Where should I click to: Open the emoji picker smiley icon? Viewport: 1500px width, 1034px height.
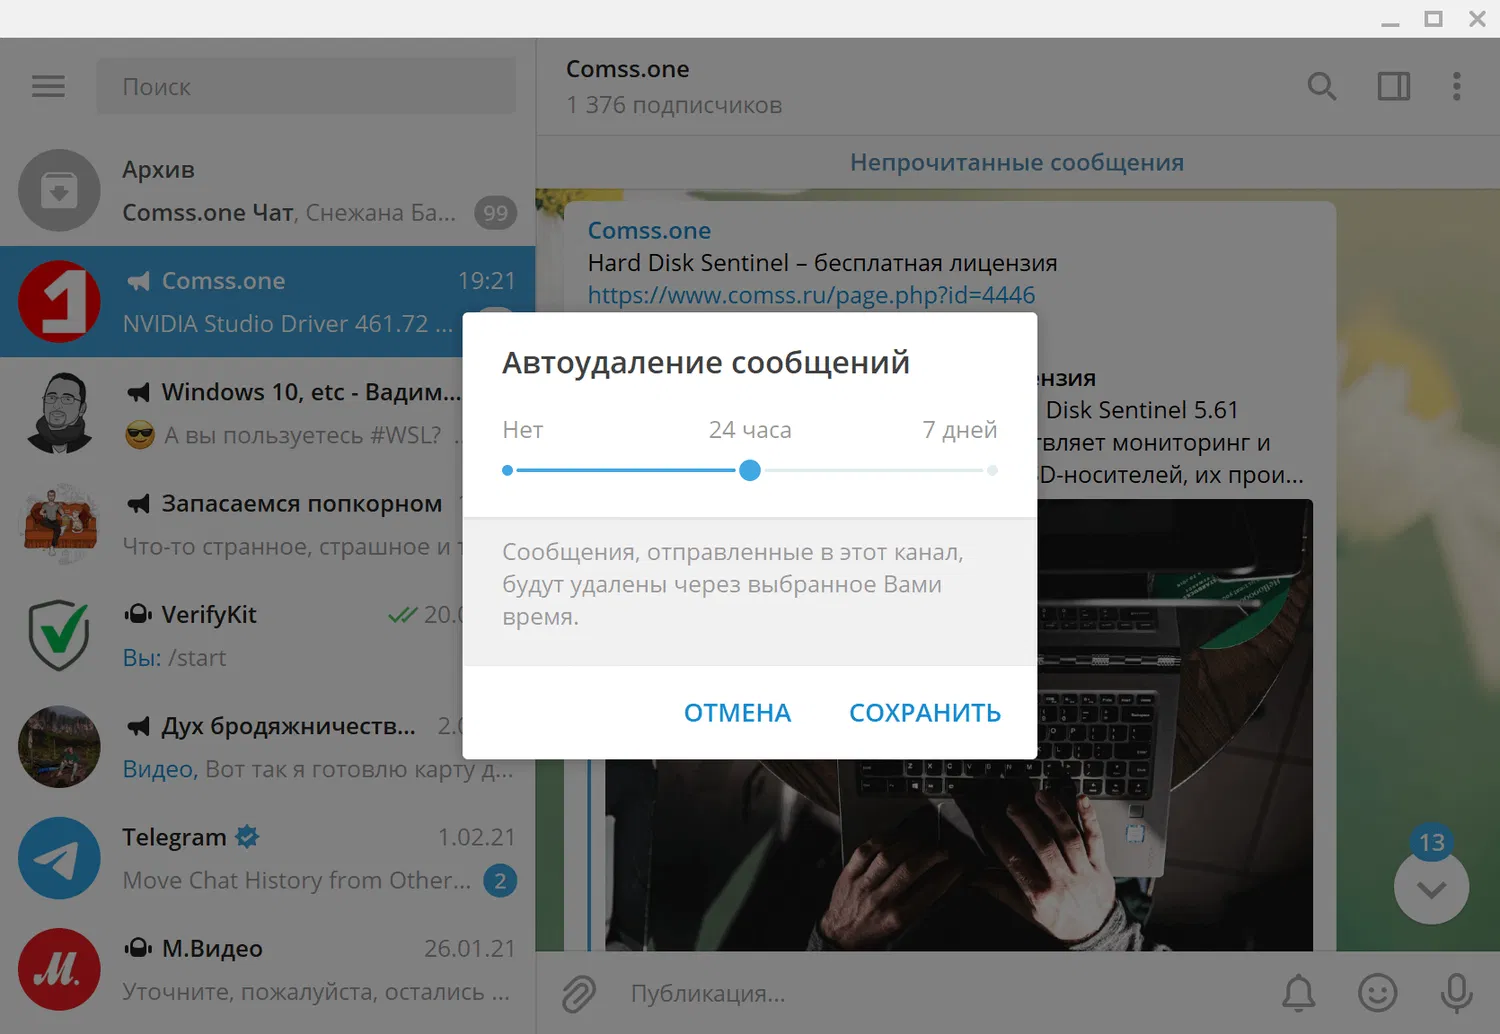1378,993
